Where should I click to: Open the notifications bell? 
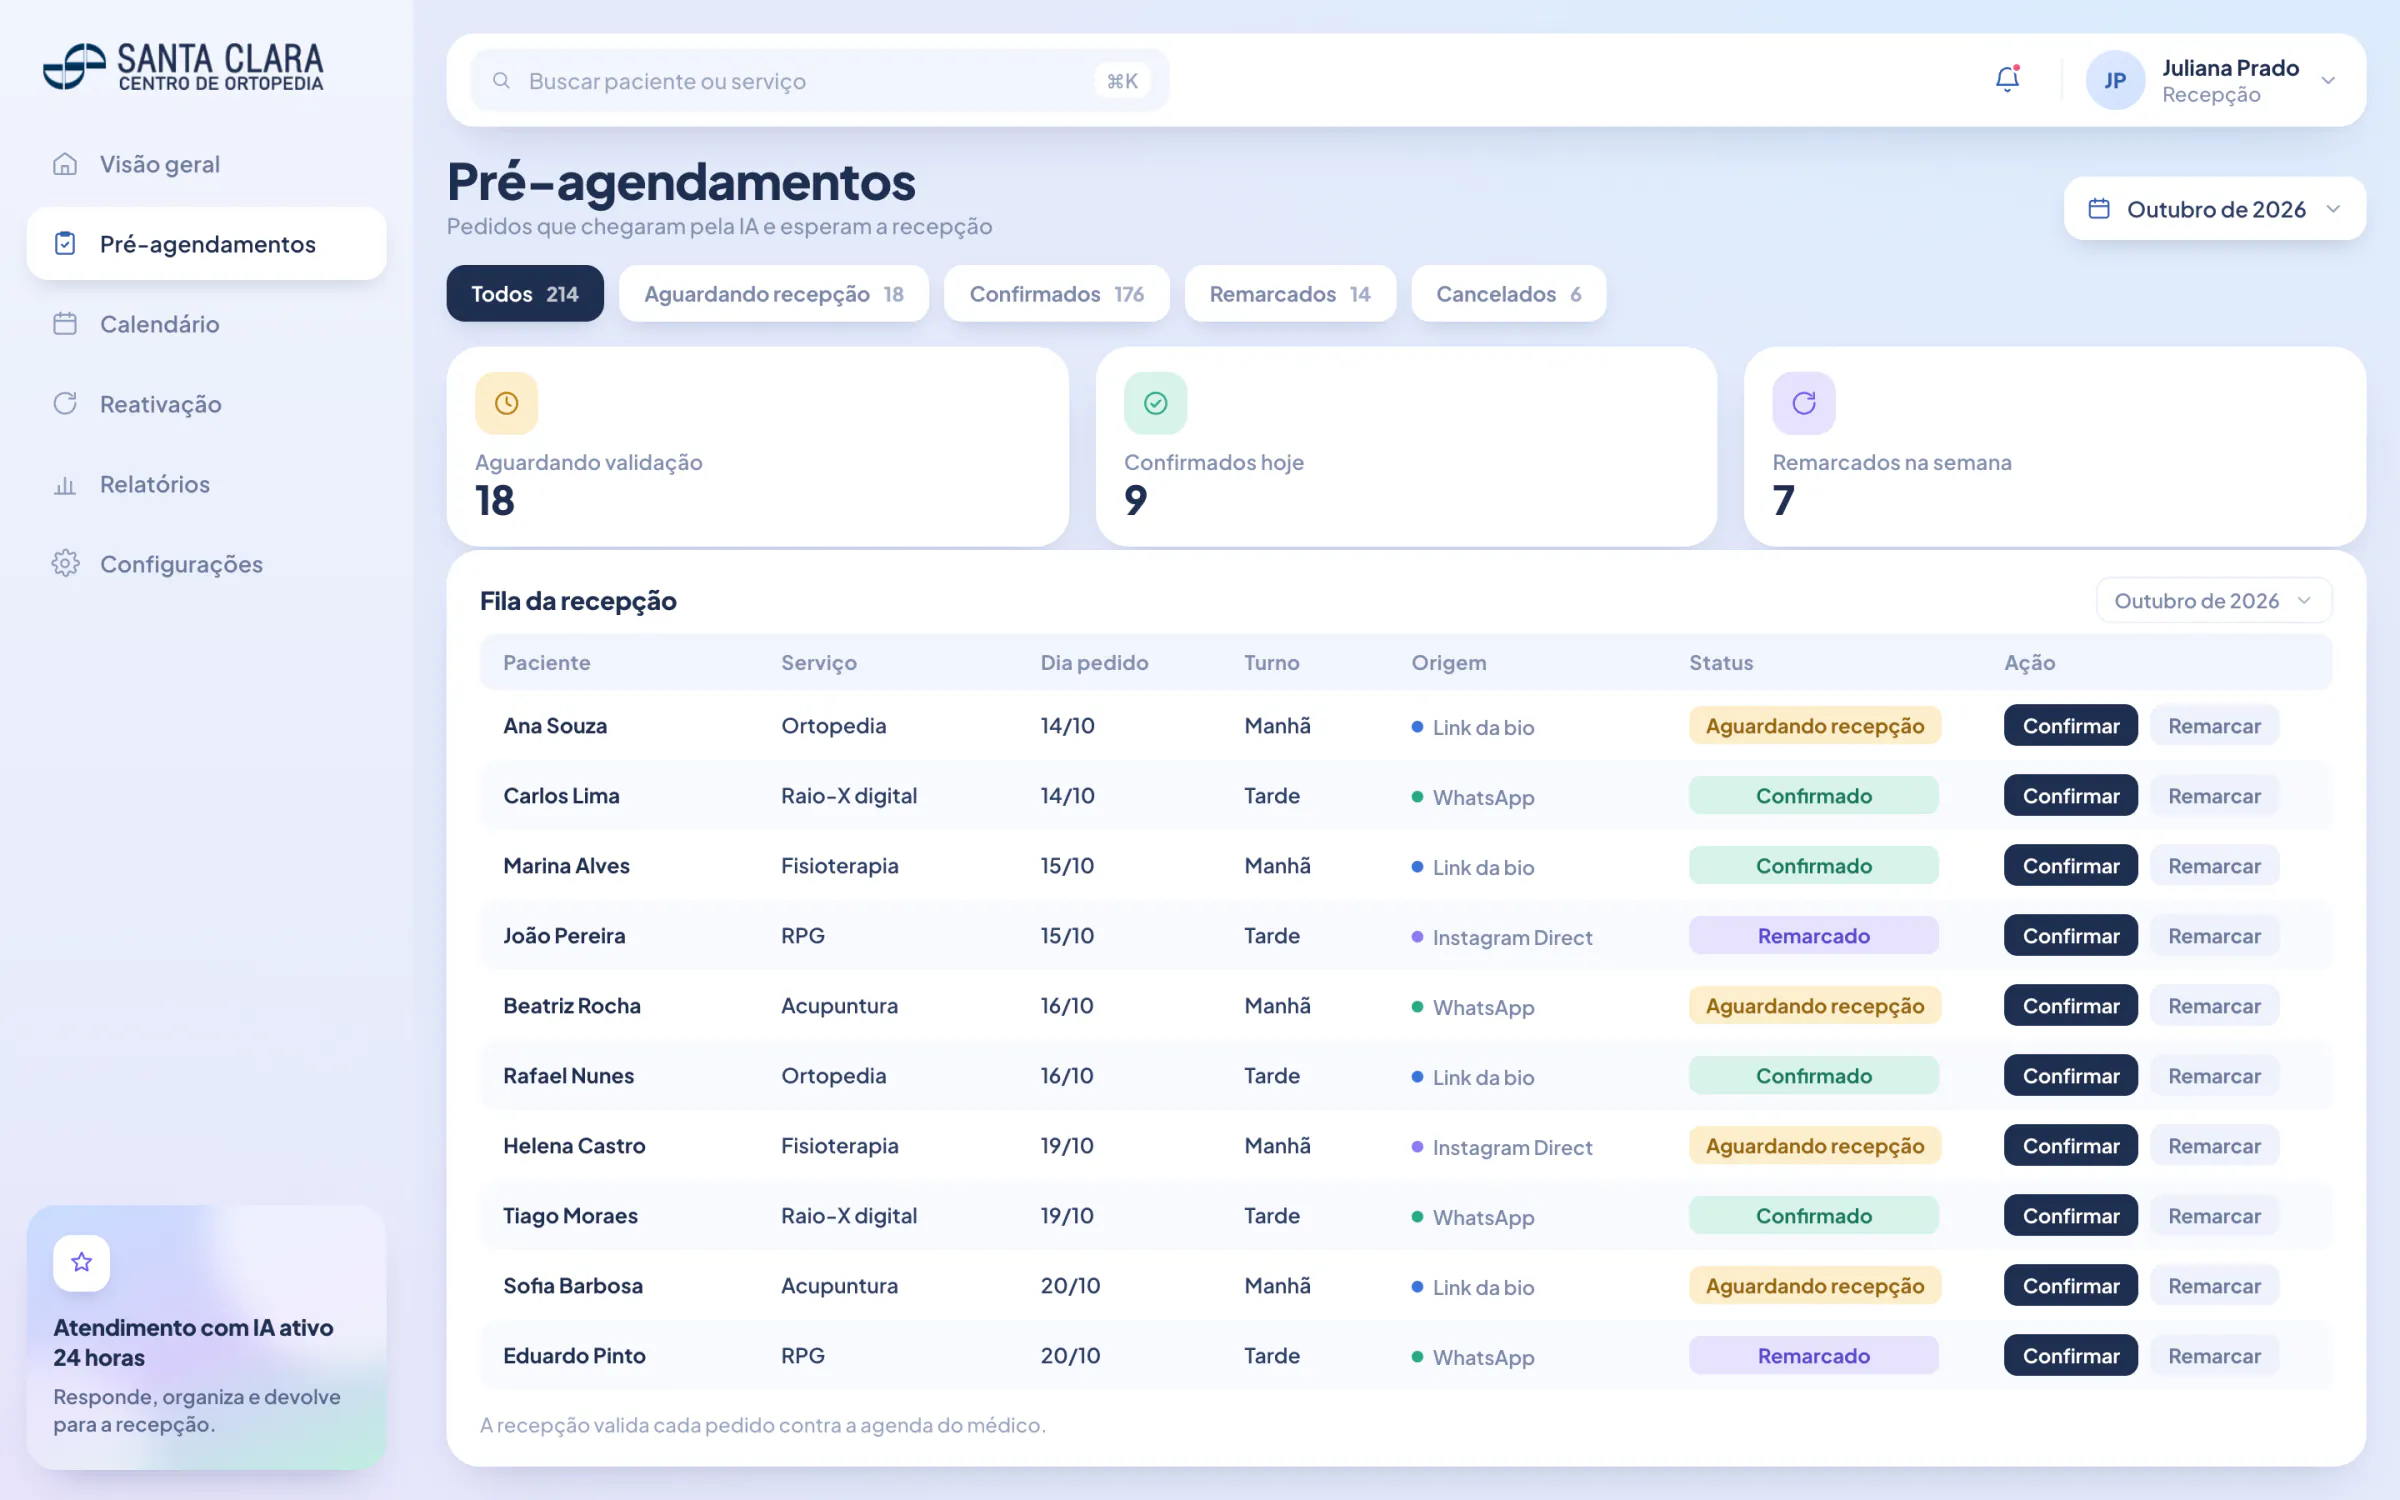[2007, 79]
